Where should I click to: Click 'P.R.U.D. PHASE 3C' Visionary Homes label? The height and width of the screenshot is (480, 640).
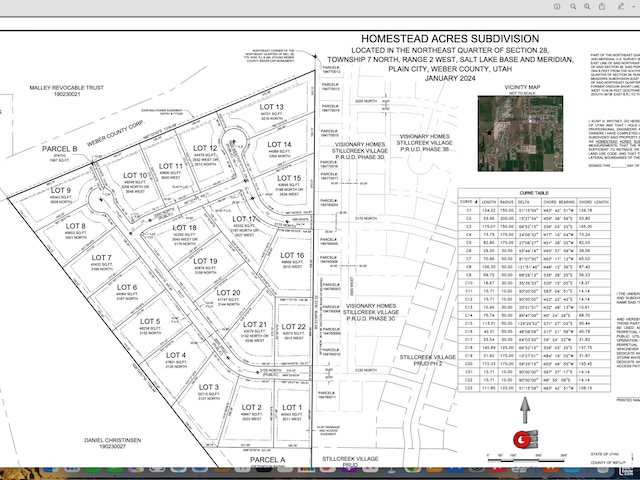(371, 318)
